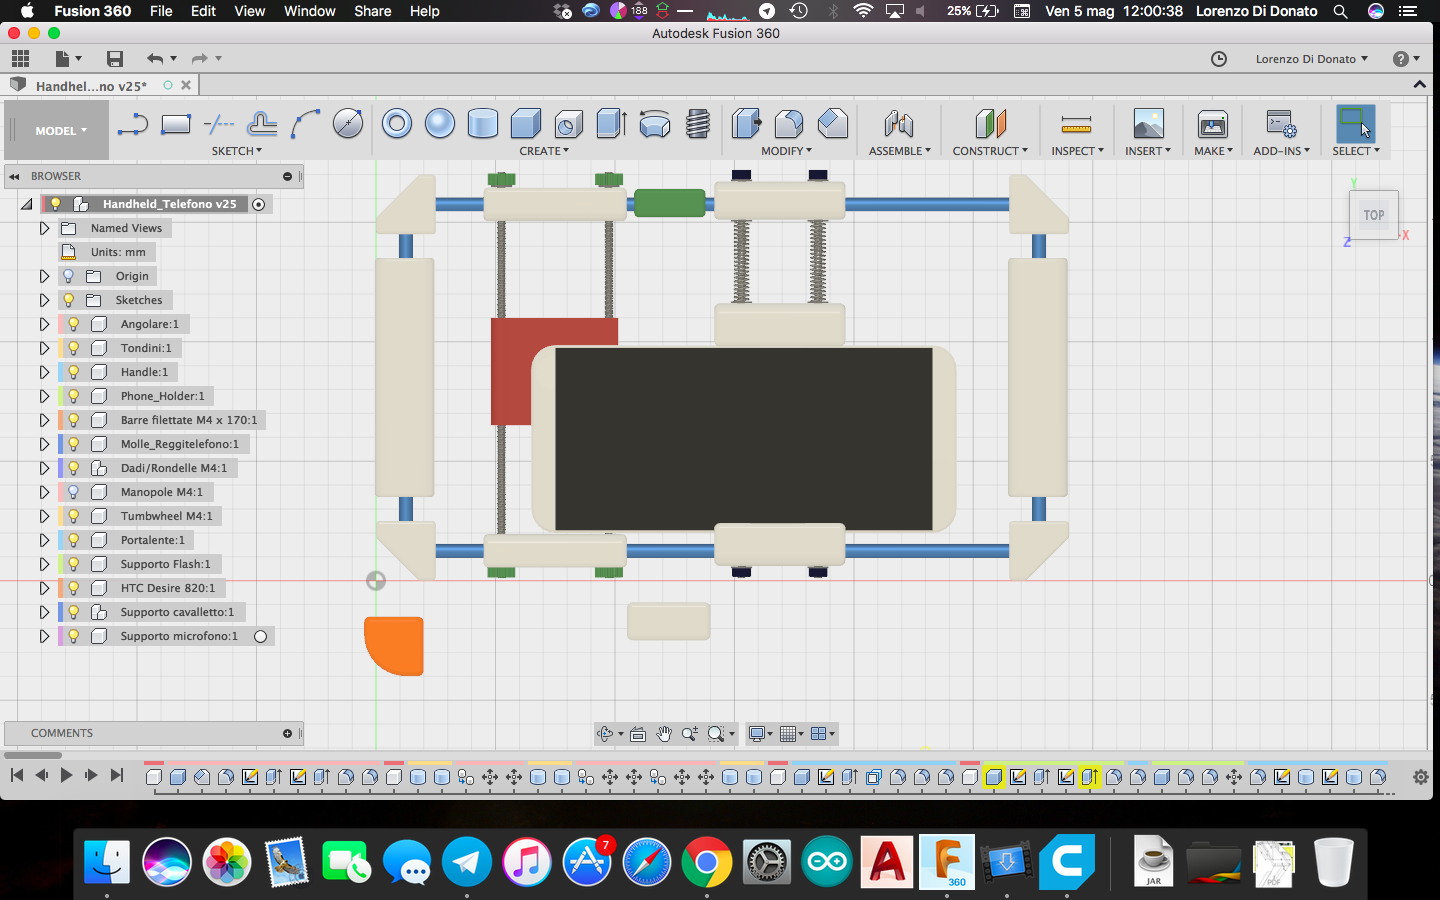Play the timeline
The height and width of the screenshot is (900, 1440).
click(x=66, y=775)
